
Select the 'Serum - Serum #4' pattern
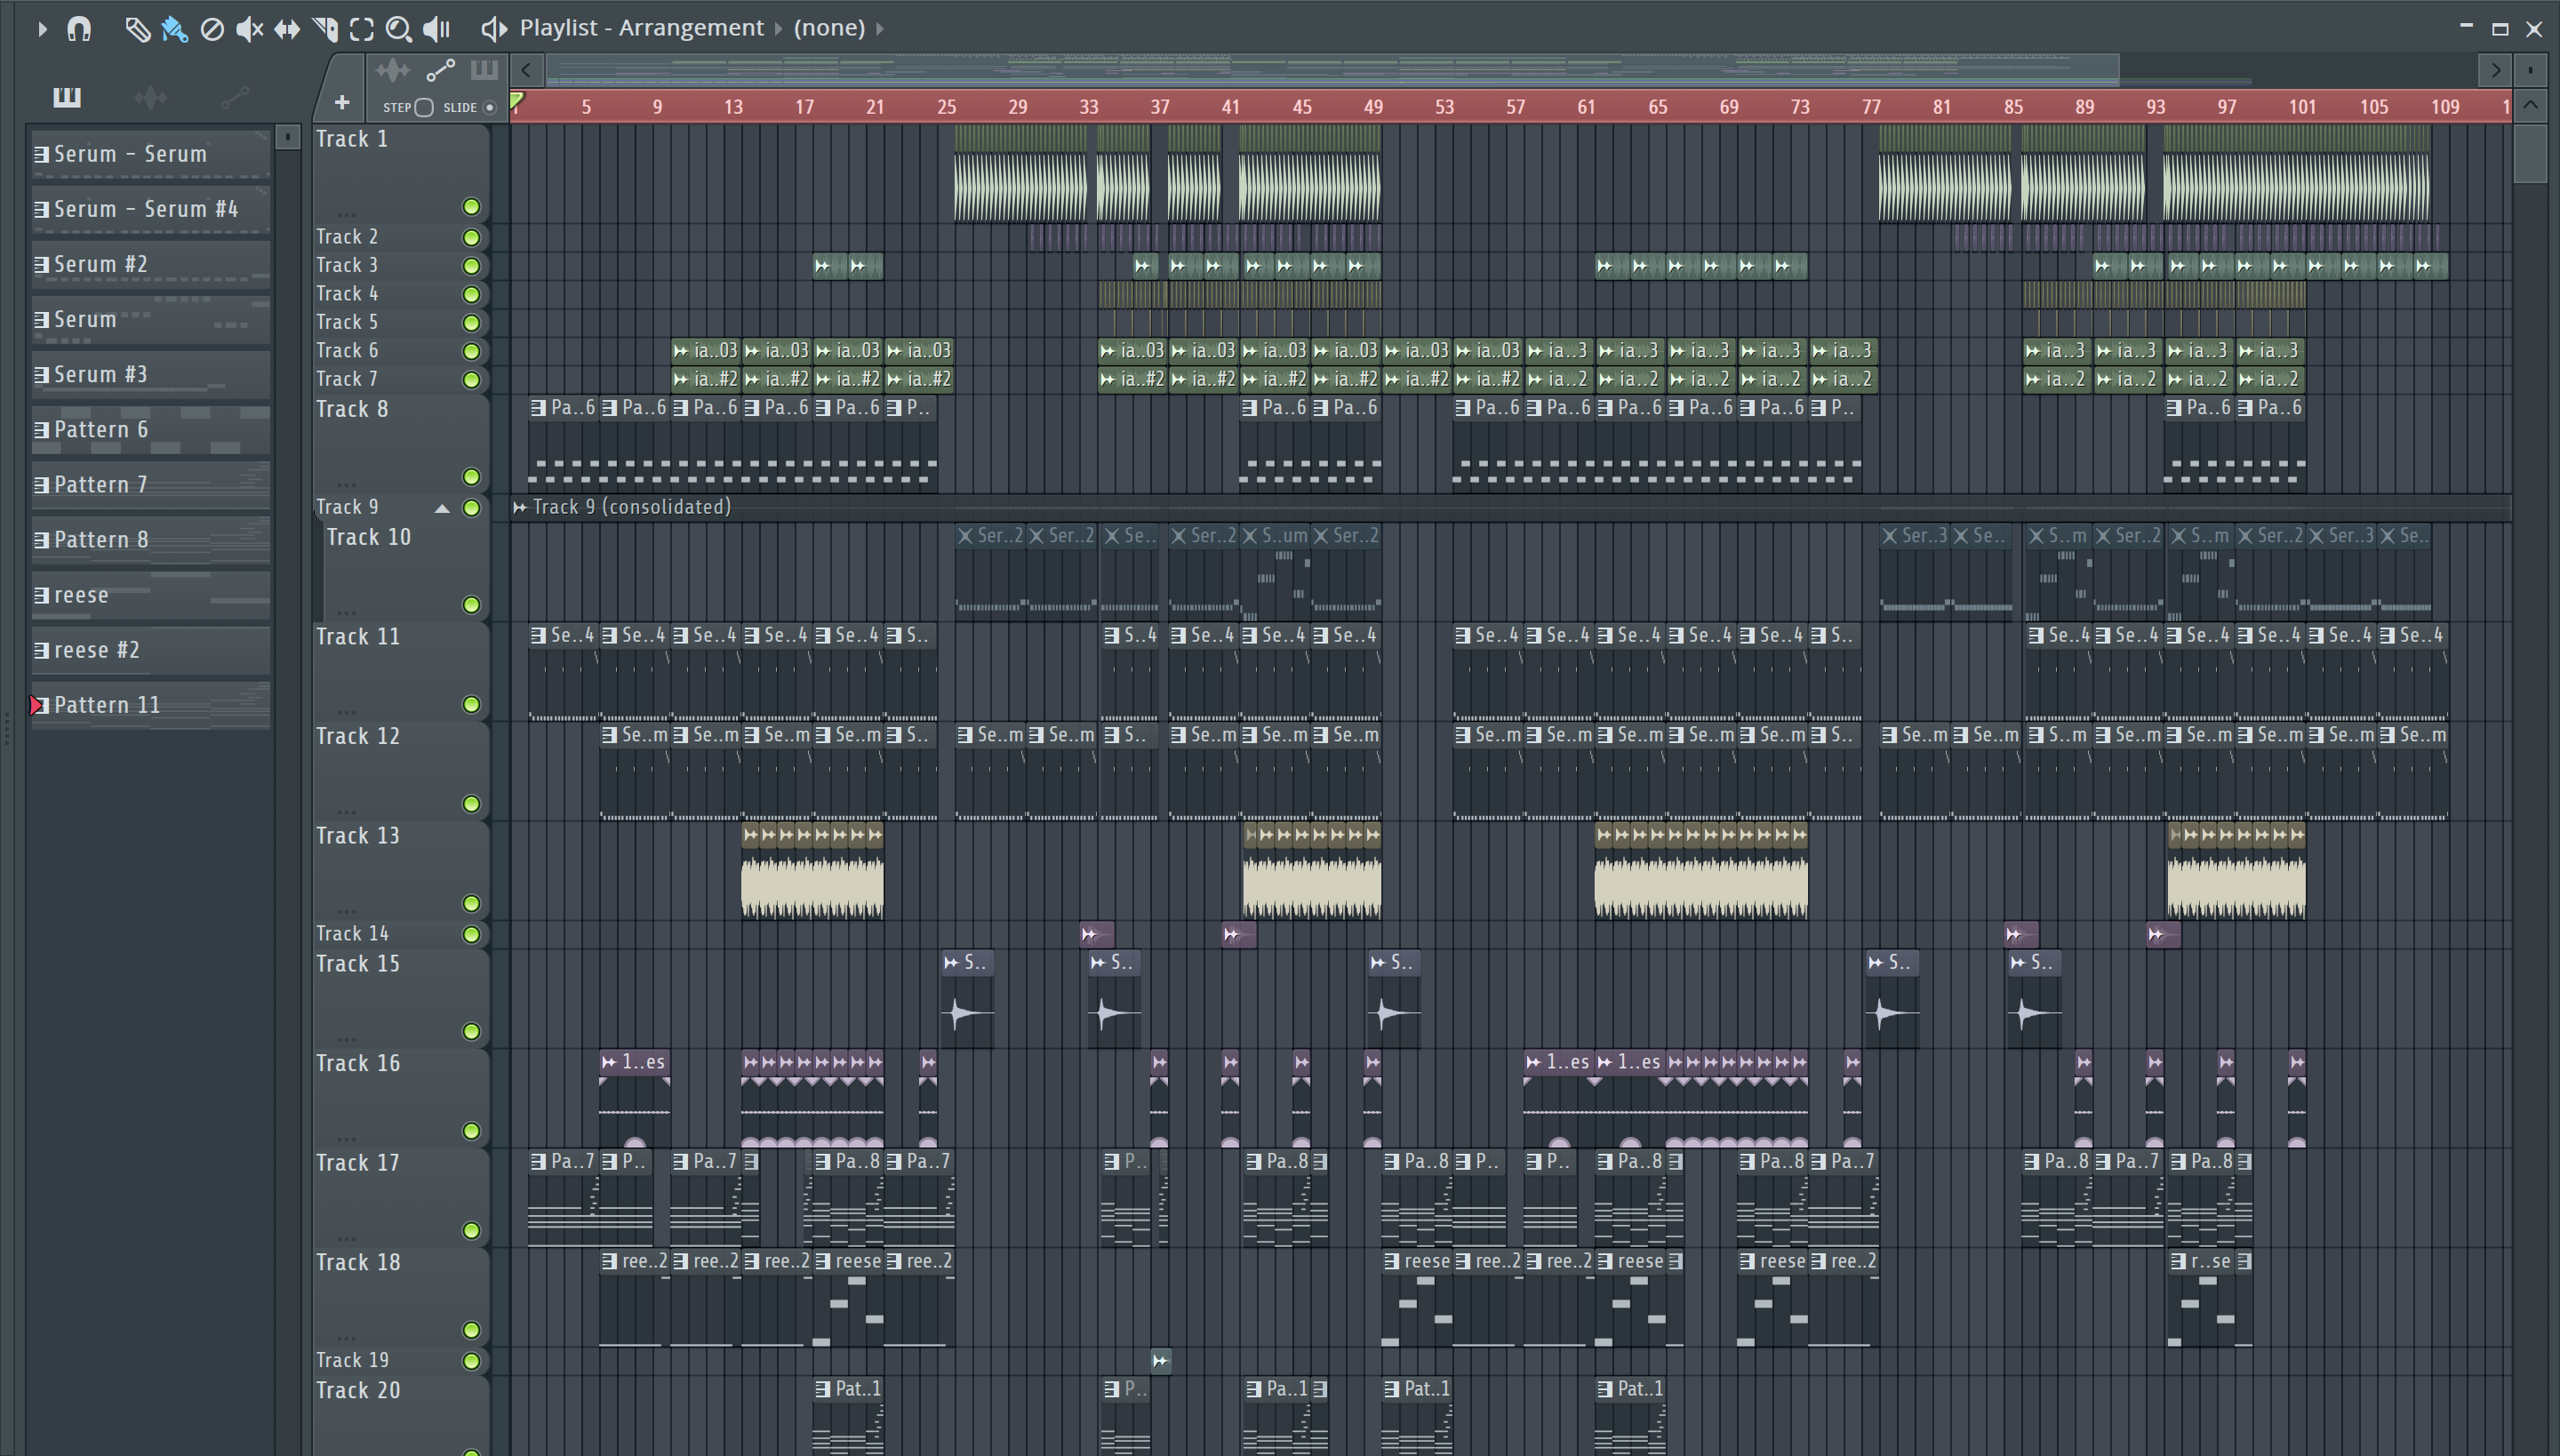(150, 209)
